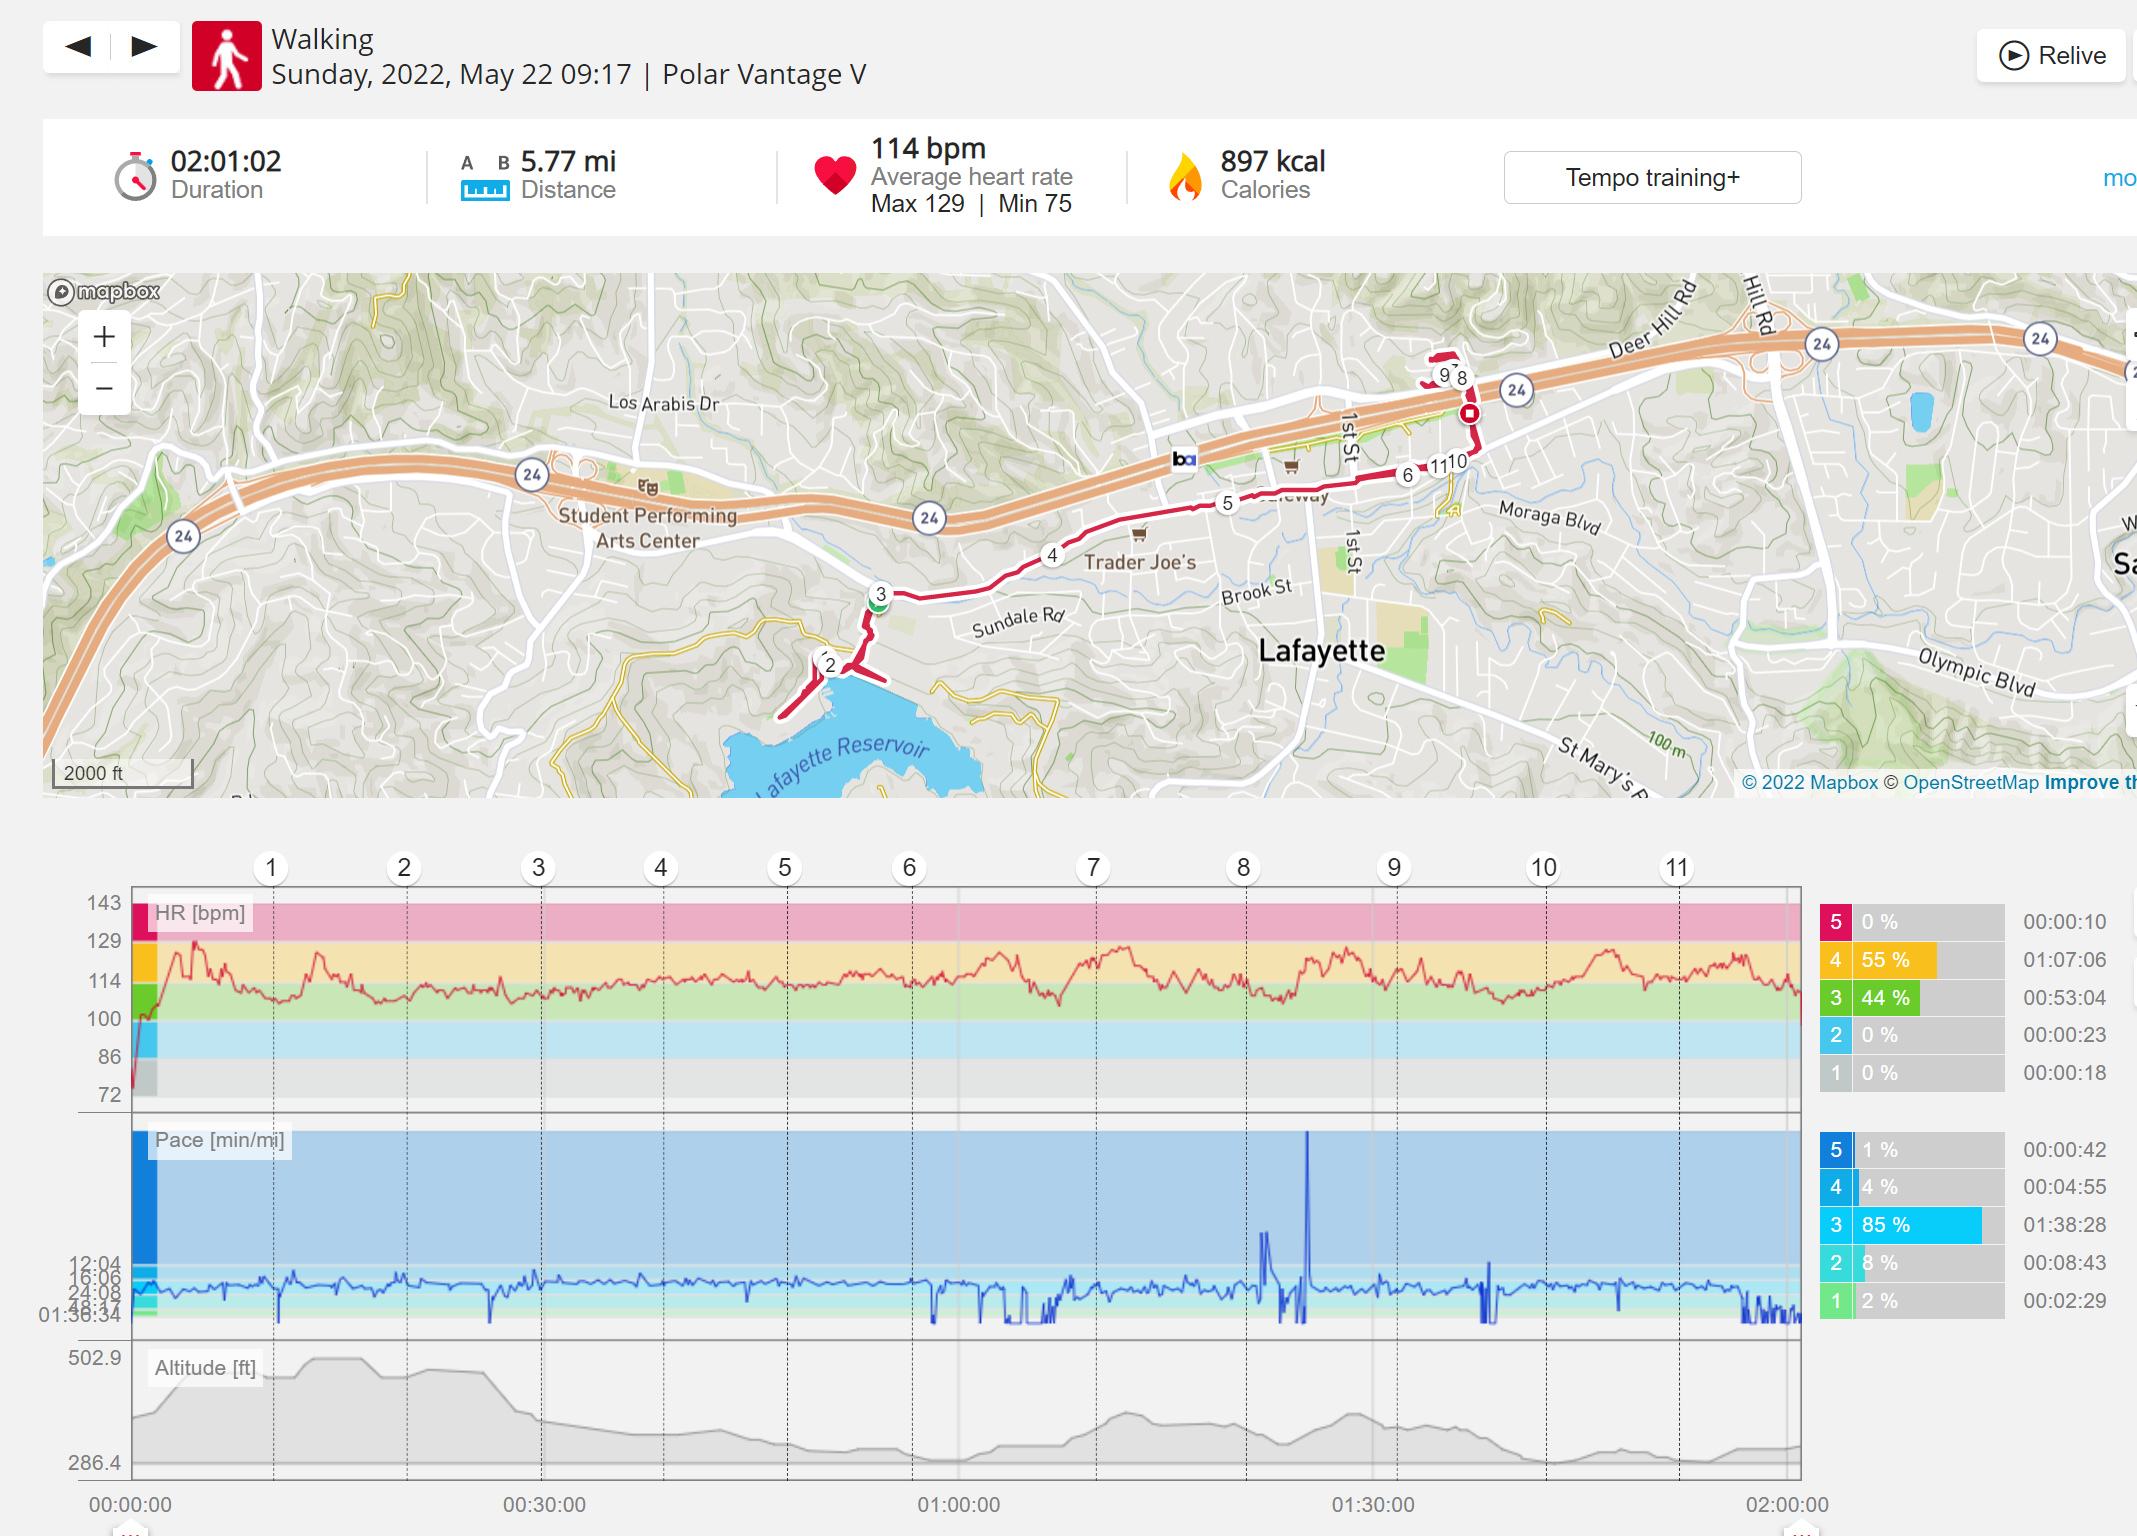Image resolution: width=2137 pixels, height=1536 pixels.
Task: Go to the previous training session arrow
Action: pos(78,46)
